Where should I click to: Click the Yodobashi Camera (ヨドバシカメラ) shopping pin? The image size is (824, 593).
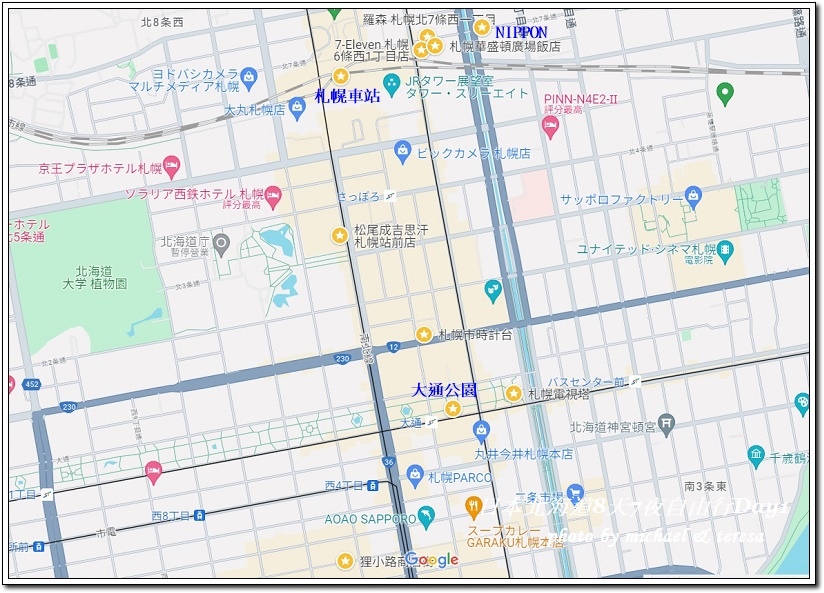pos(249,77)
